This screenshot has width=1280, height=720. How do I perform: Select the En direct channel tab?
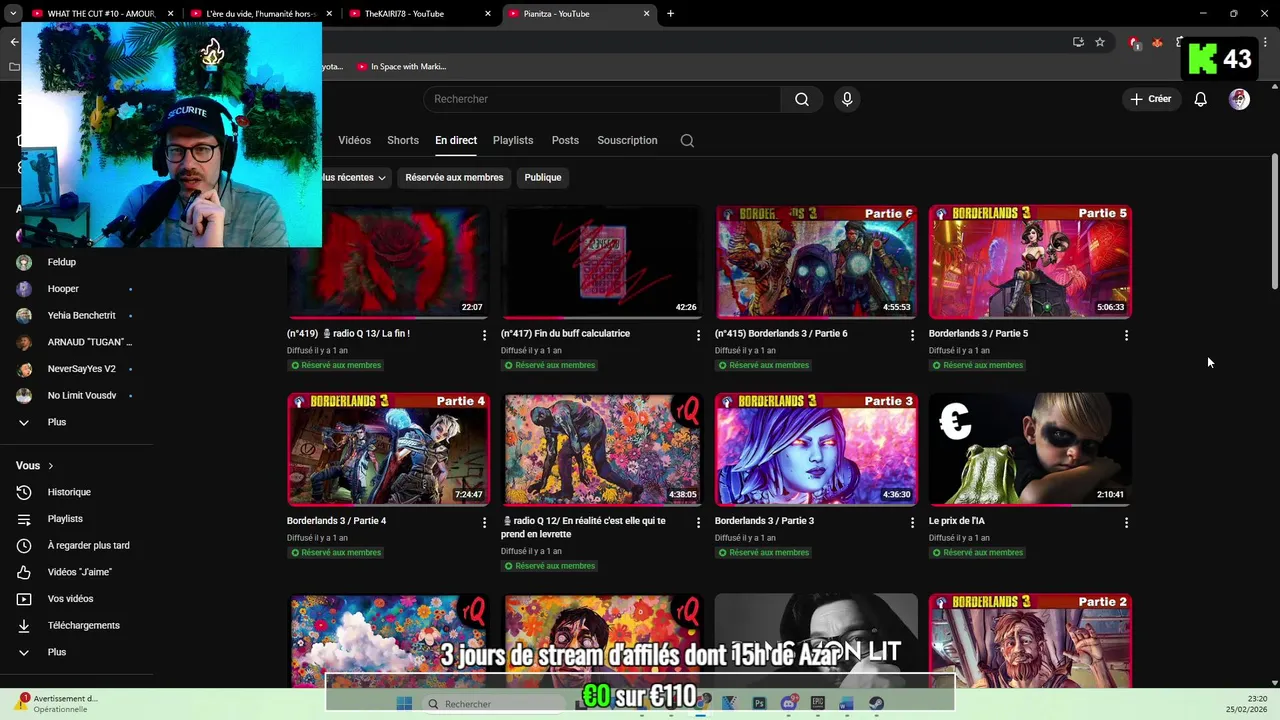point(456,141)
